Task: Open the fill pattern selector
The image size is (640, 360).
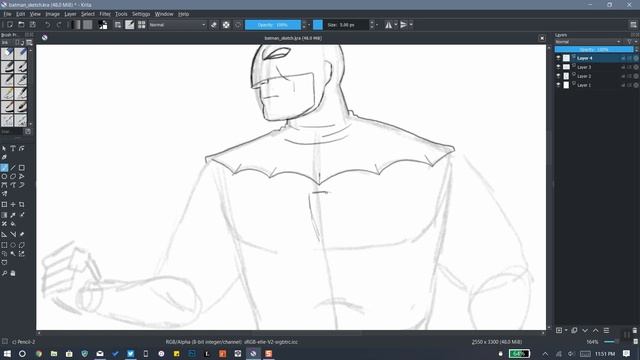Action: point(87,25)
